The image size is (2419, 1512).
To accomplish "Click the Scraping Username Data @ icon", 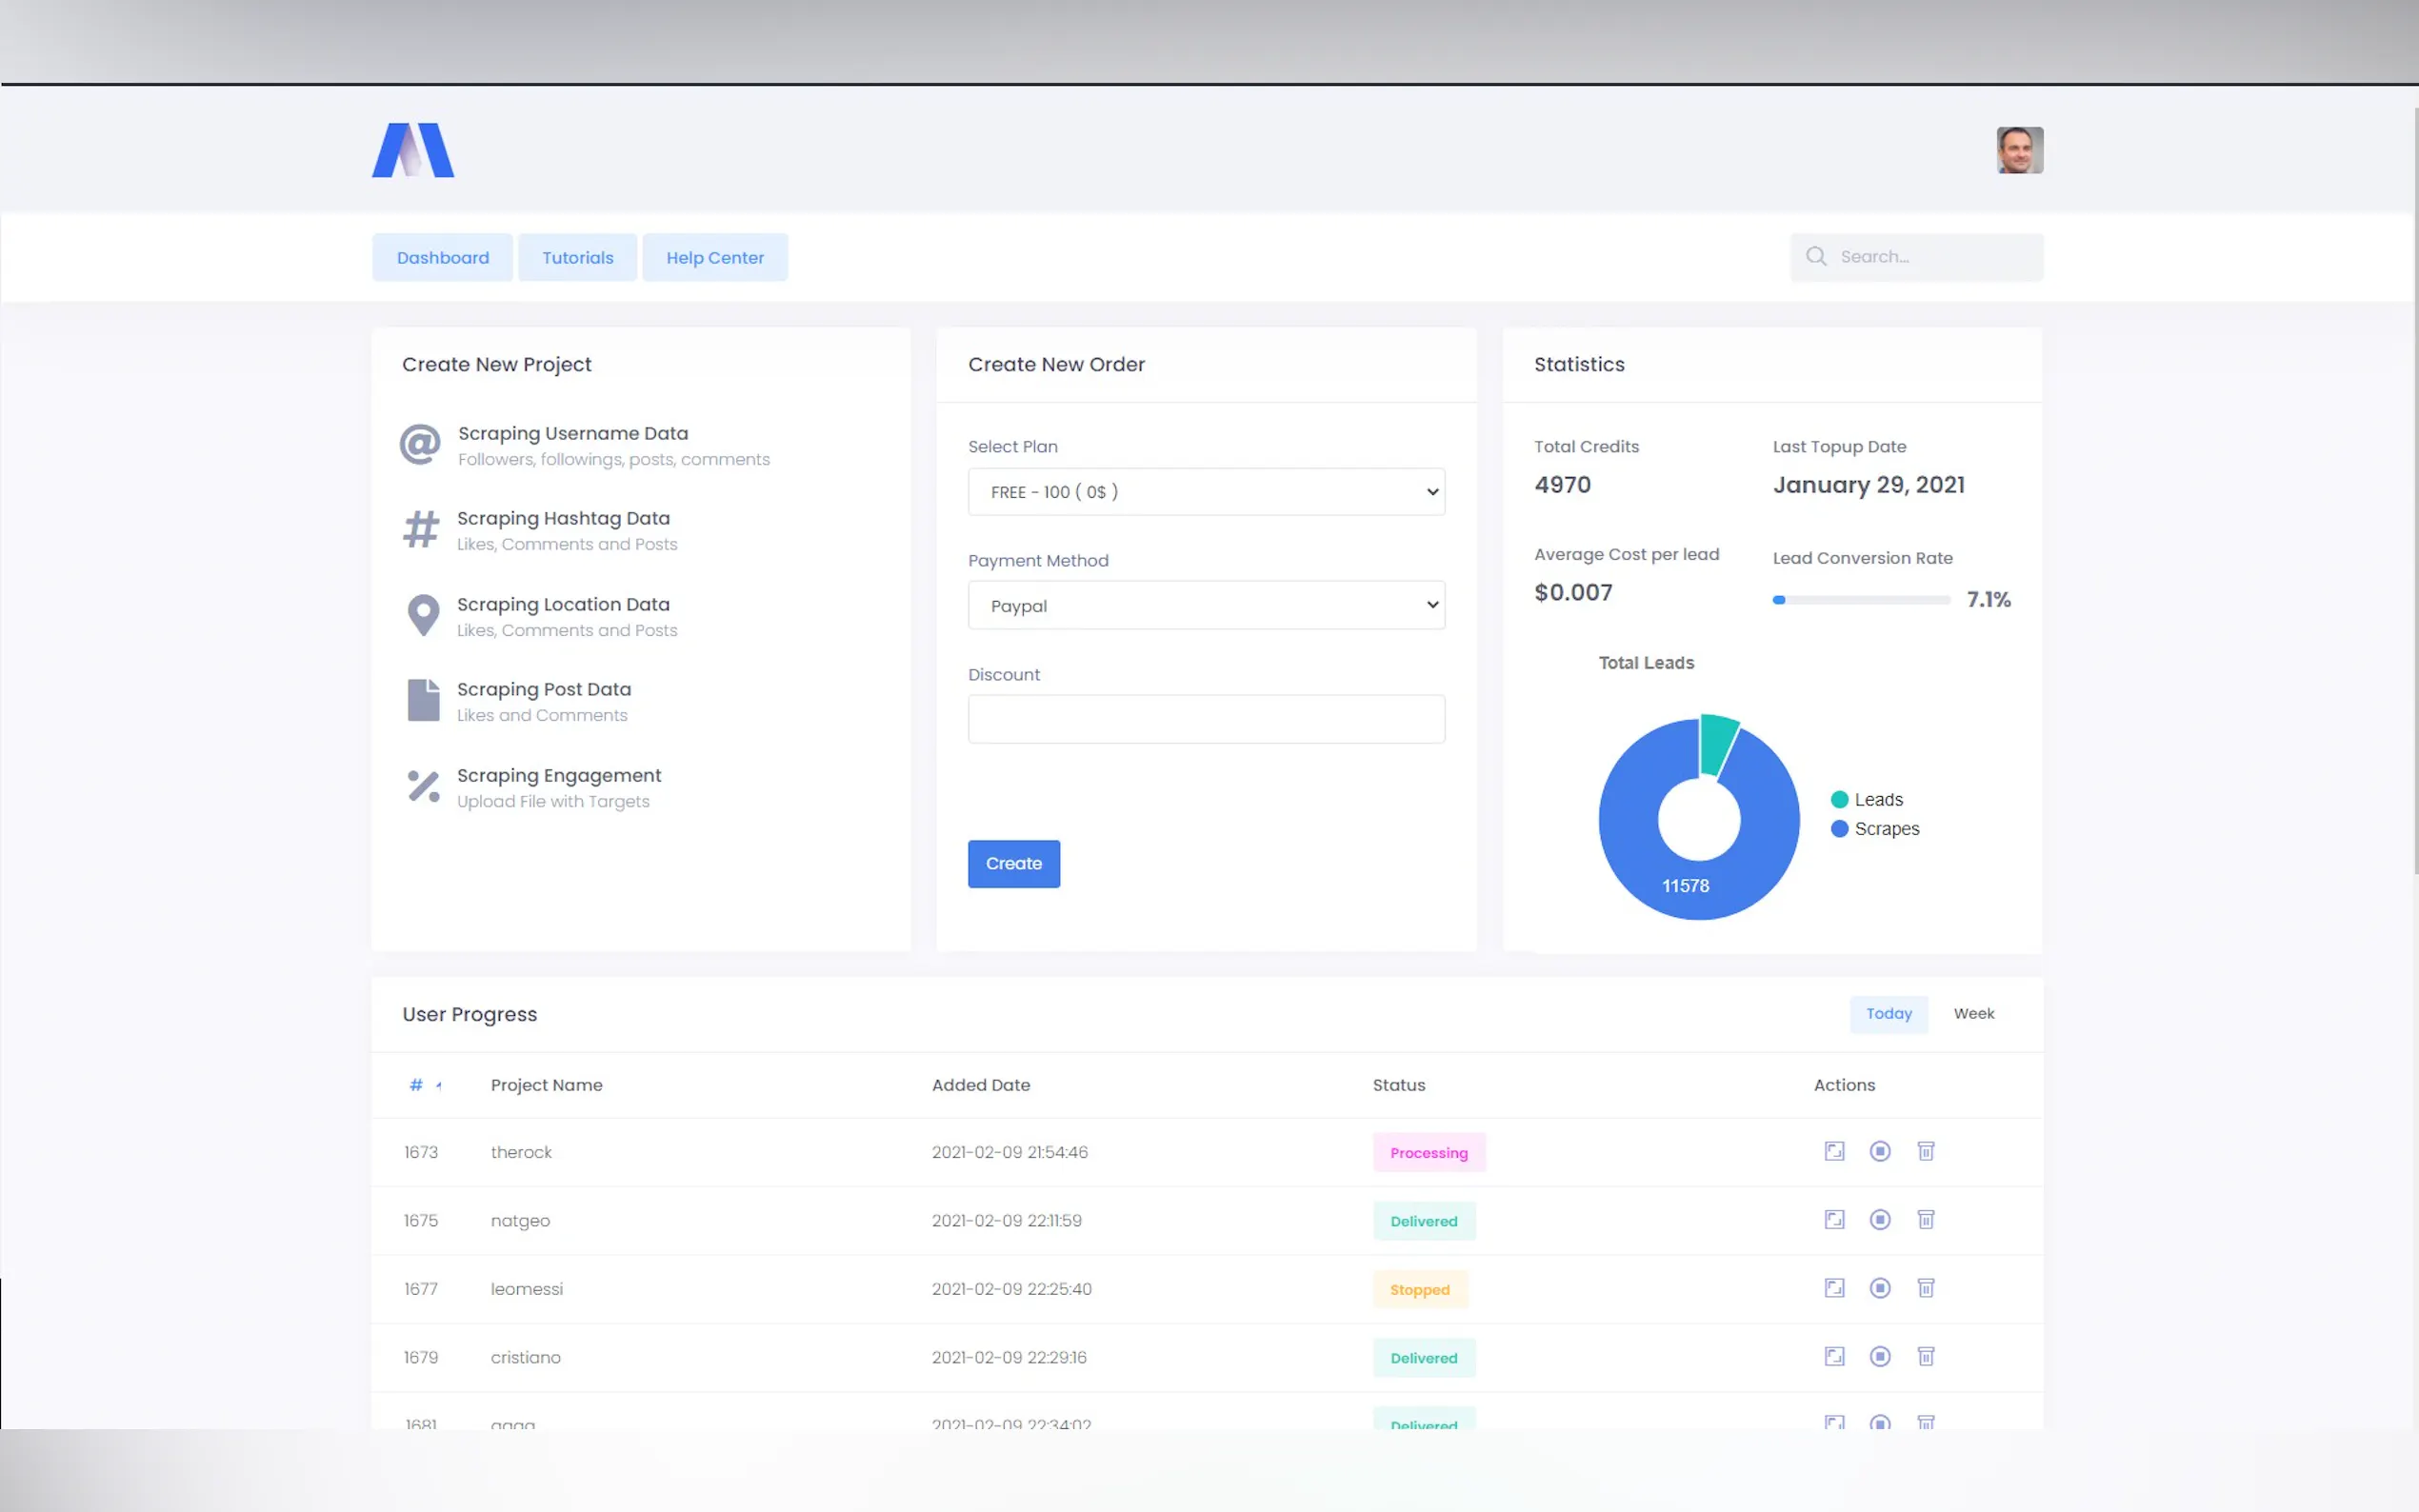I will tap(420, 444).
